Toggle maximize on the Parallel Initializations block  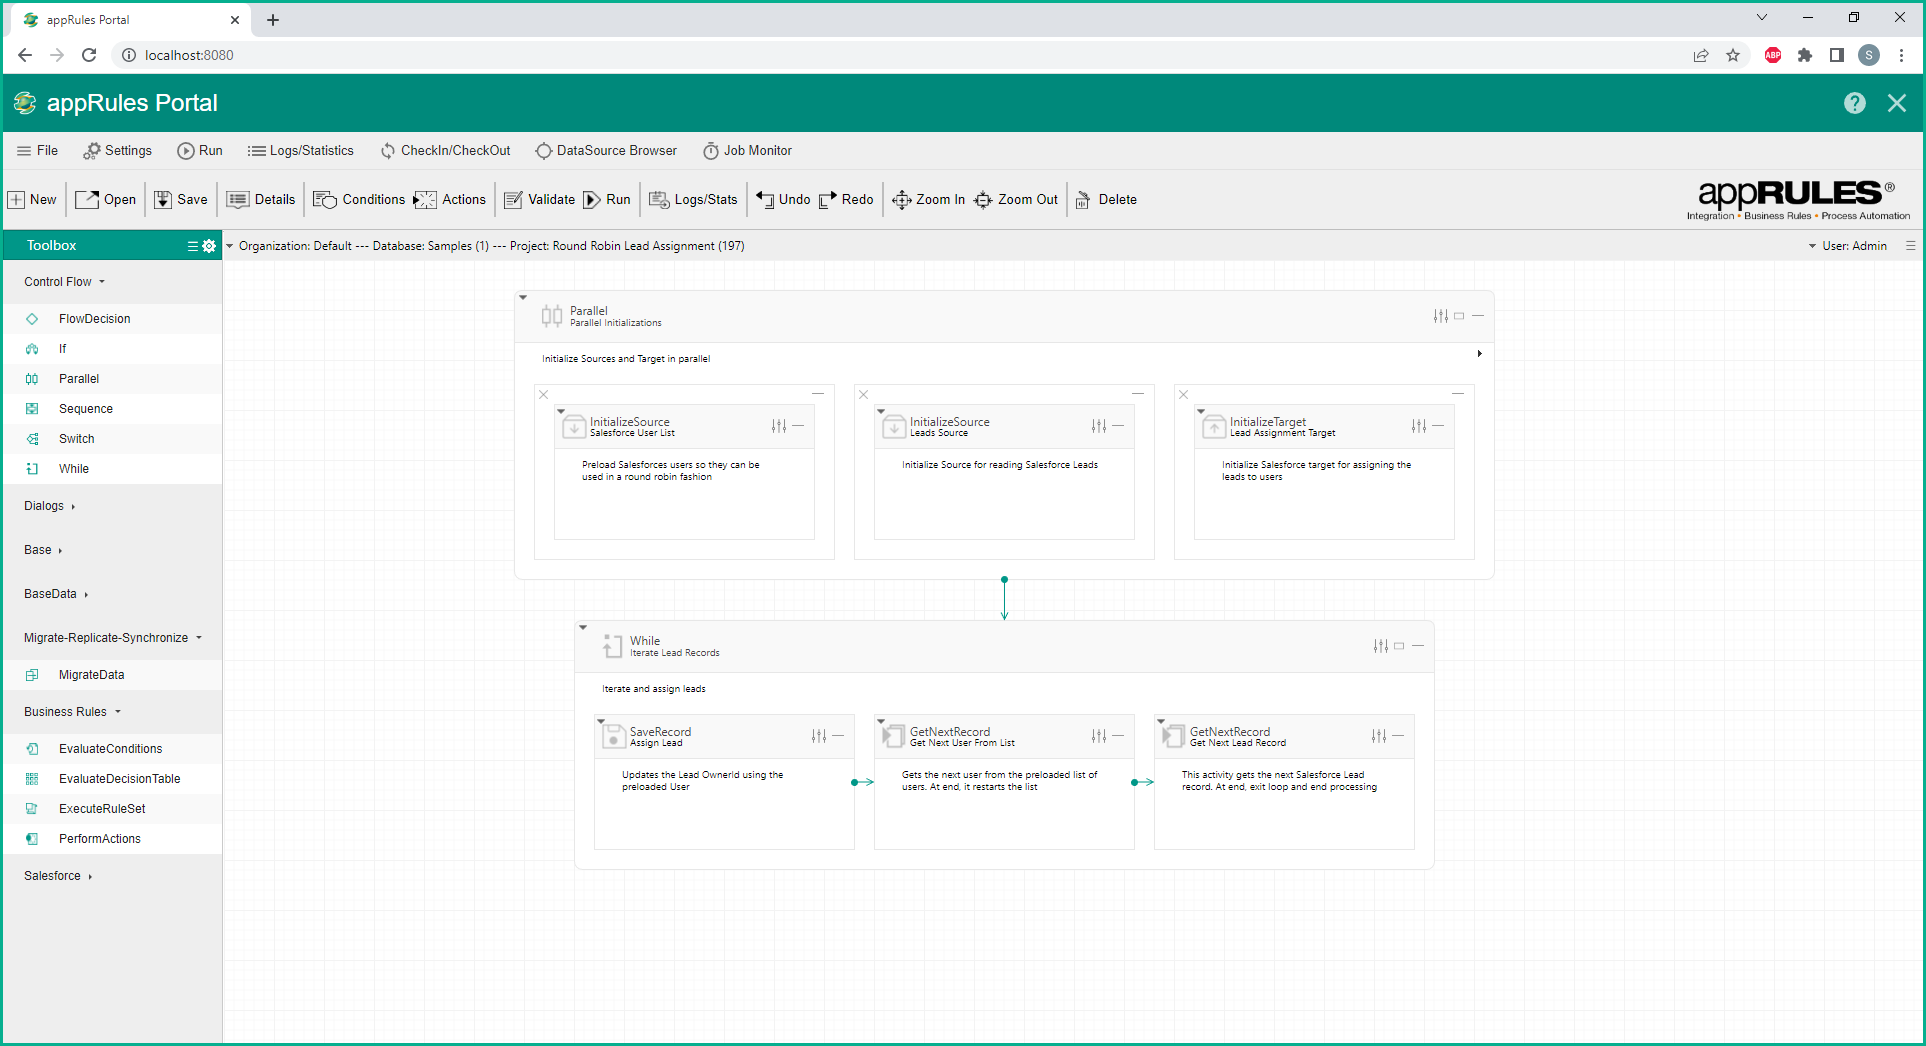[x=1459, y=316]
